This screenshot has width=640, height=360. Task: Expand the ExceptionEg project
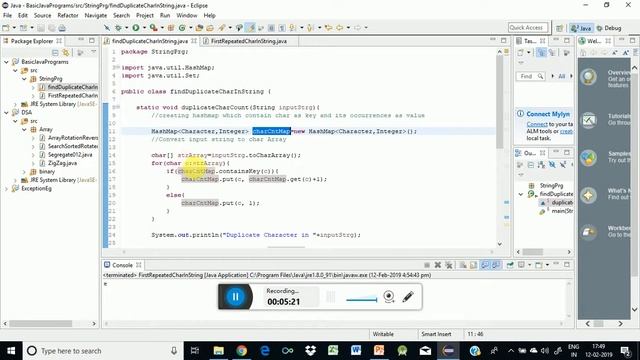(x=6, y=189)
